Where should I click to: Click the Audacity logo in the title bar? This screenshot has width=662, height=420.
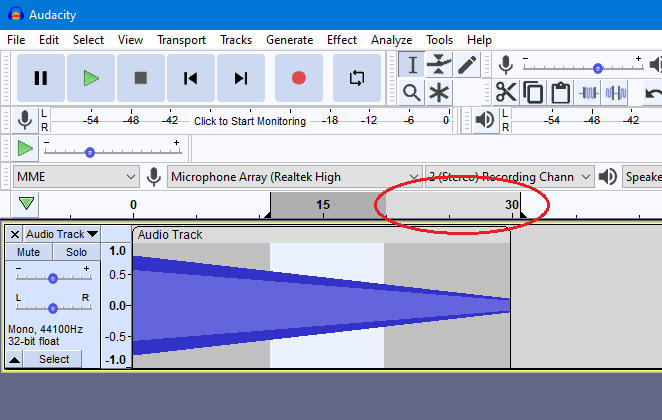[16, 14]
